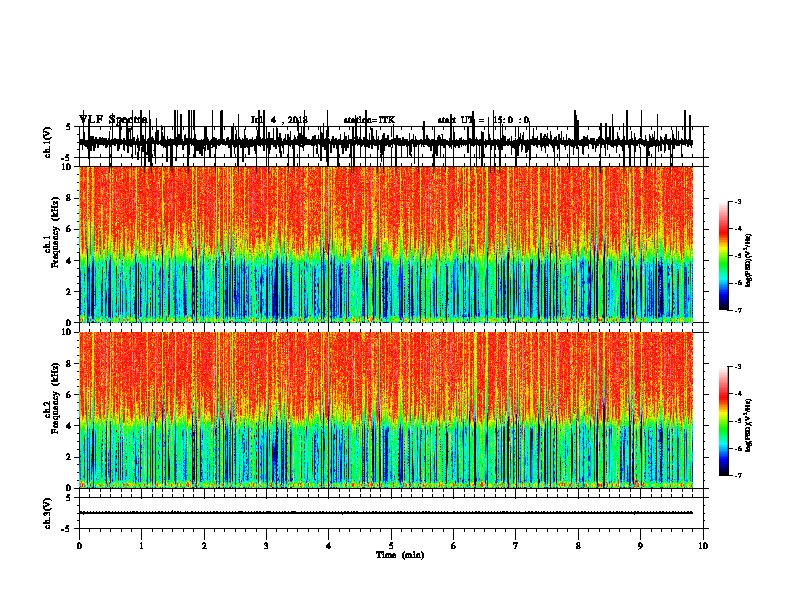Select the "ch.1(V)" waveform axis label
The height and width of the screenshot is (612, 792).
pyautogui.click(x=48, y=142)
